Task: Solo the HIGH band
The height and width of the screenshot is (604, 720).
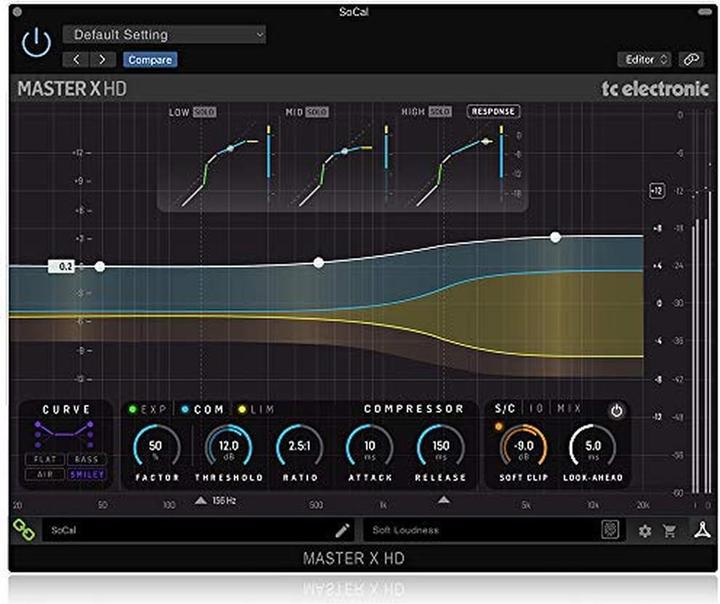Action: tap(439, 112)
